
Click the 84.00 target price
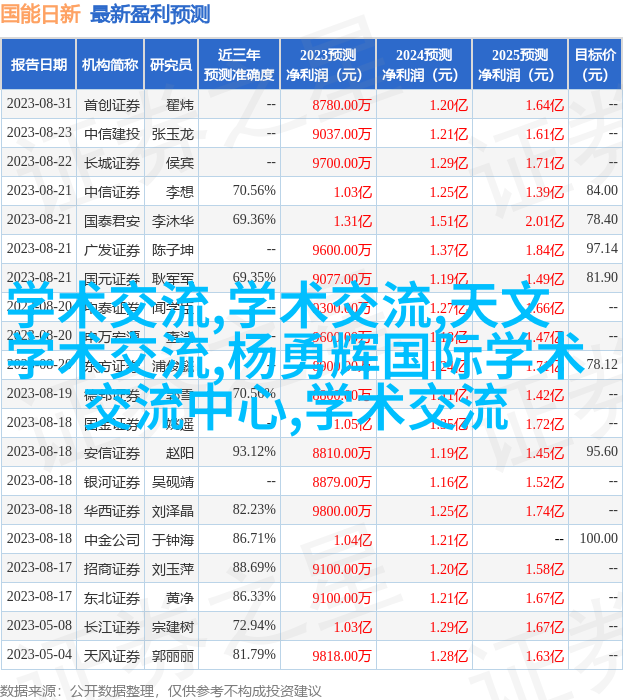(x=602, y=191)
